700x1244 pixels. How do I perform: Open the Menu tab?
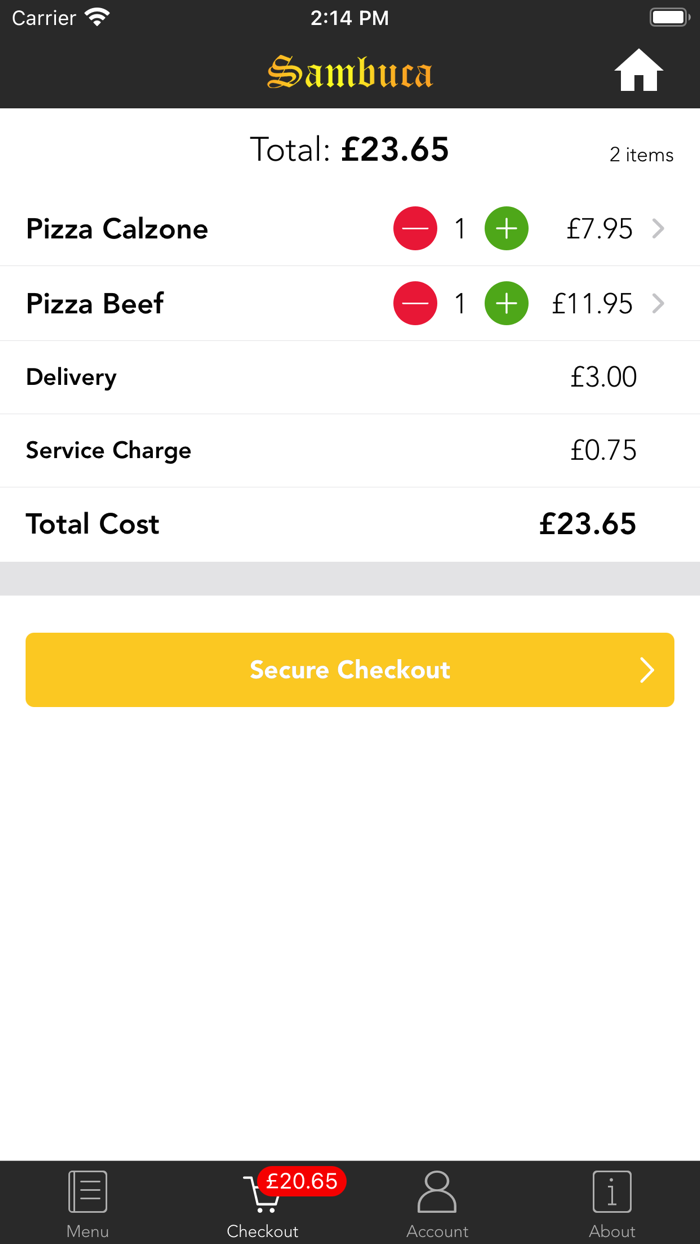(88, 1203)
